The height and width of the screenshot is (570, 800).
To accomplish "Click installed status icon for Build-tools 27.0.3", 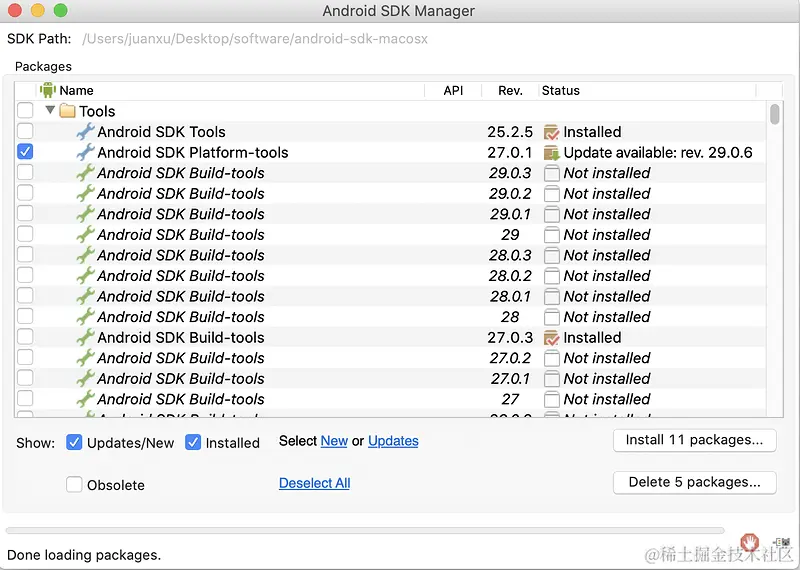I will point(551,338).
